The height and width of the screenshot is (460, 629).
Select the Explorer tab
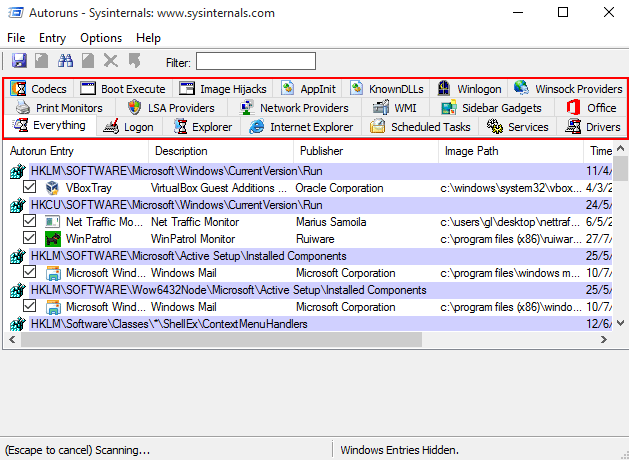(202, 127)
